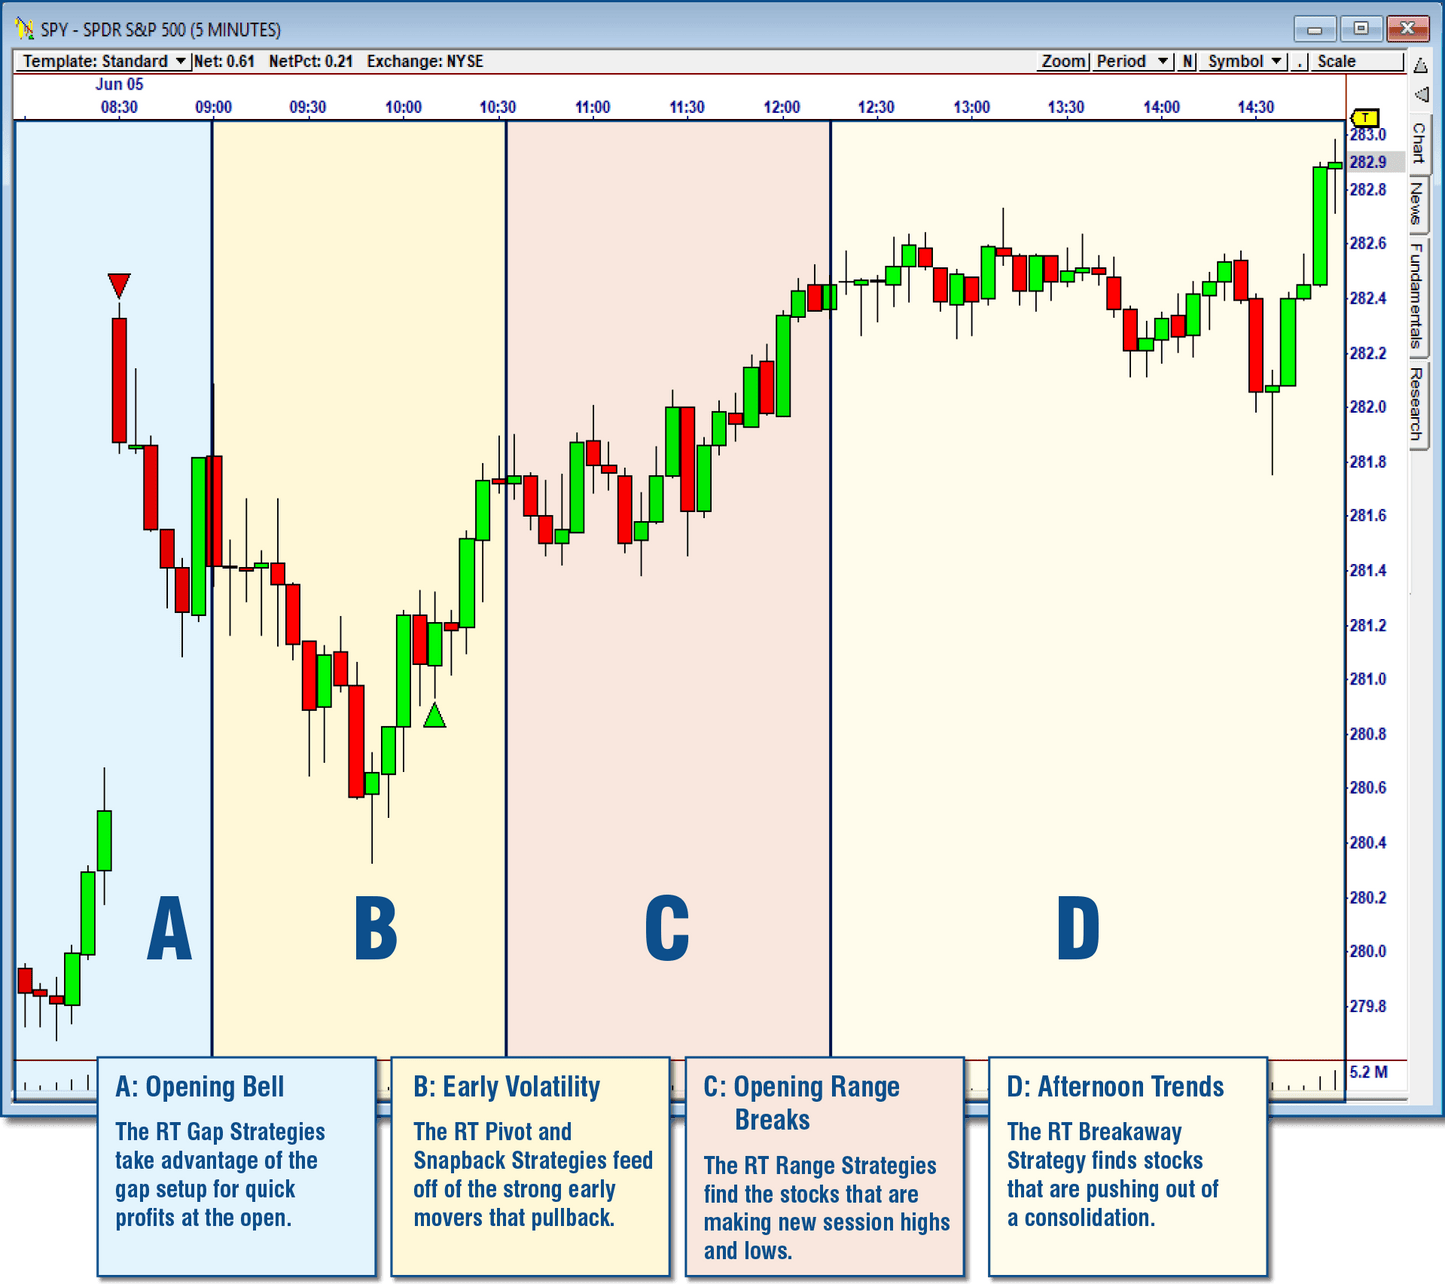Click the yellow T price marker

tap(1365, 118)
